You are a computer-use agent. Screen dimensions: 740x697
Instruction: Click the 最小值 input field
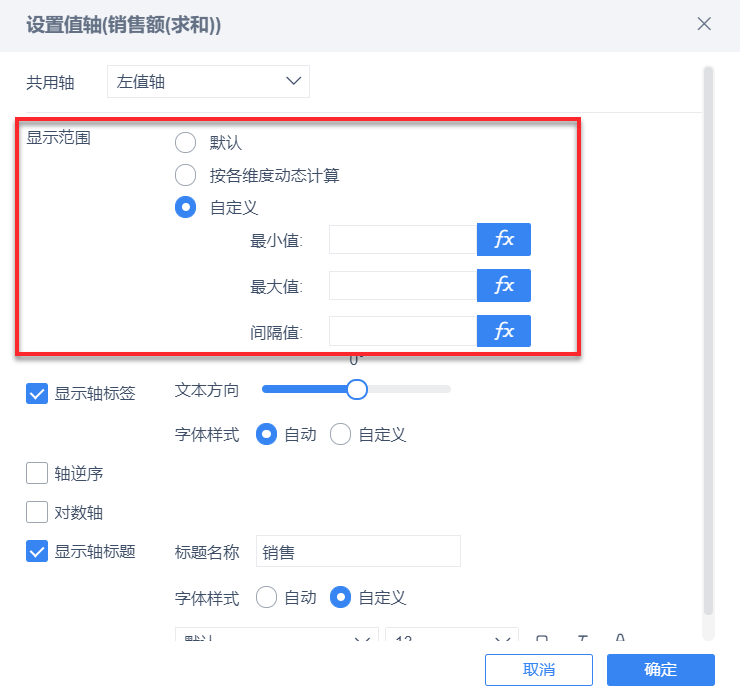[x=402, y=240]
